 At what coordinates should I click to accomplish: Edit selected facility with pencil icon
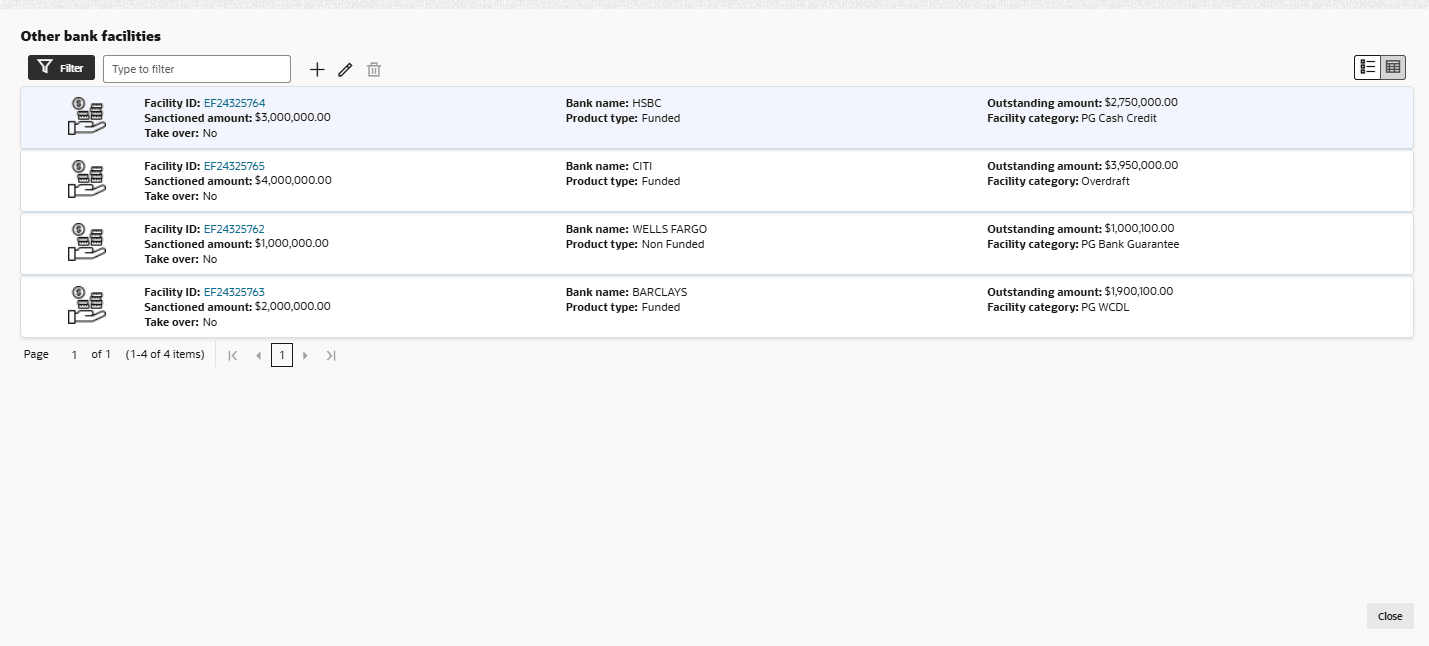[x=345, y=69]
